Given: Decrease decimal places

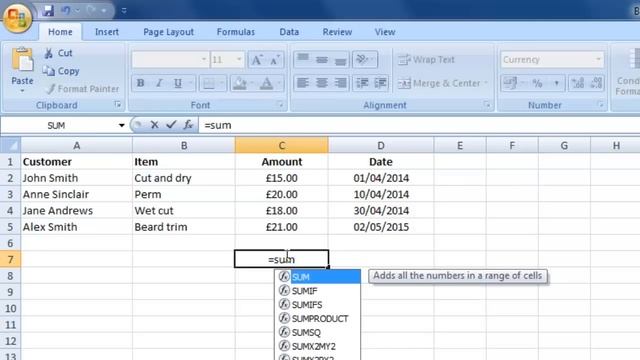Looking at the screenshot, I should tap(596, 83).
